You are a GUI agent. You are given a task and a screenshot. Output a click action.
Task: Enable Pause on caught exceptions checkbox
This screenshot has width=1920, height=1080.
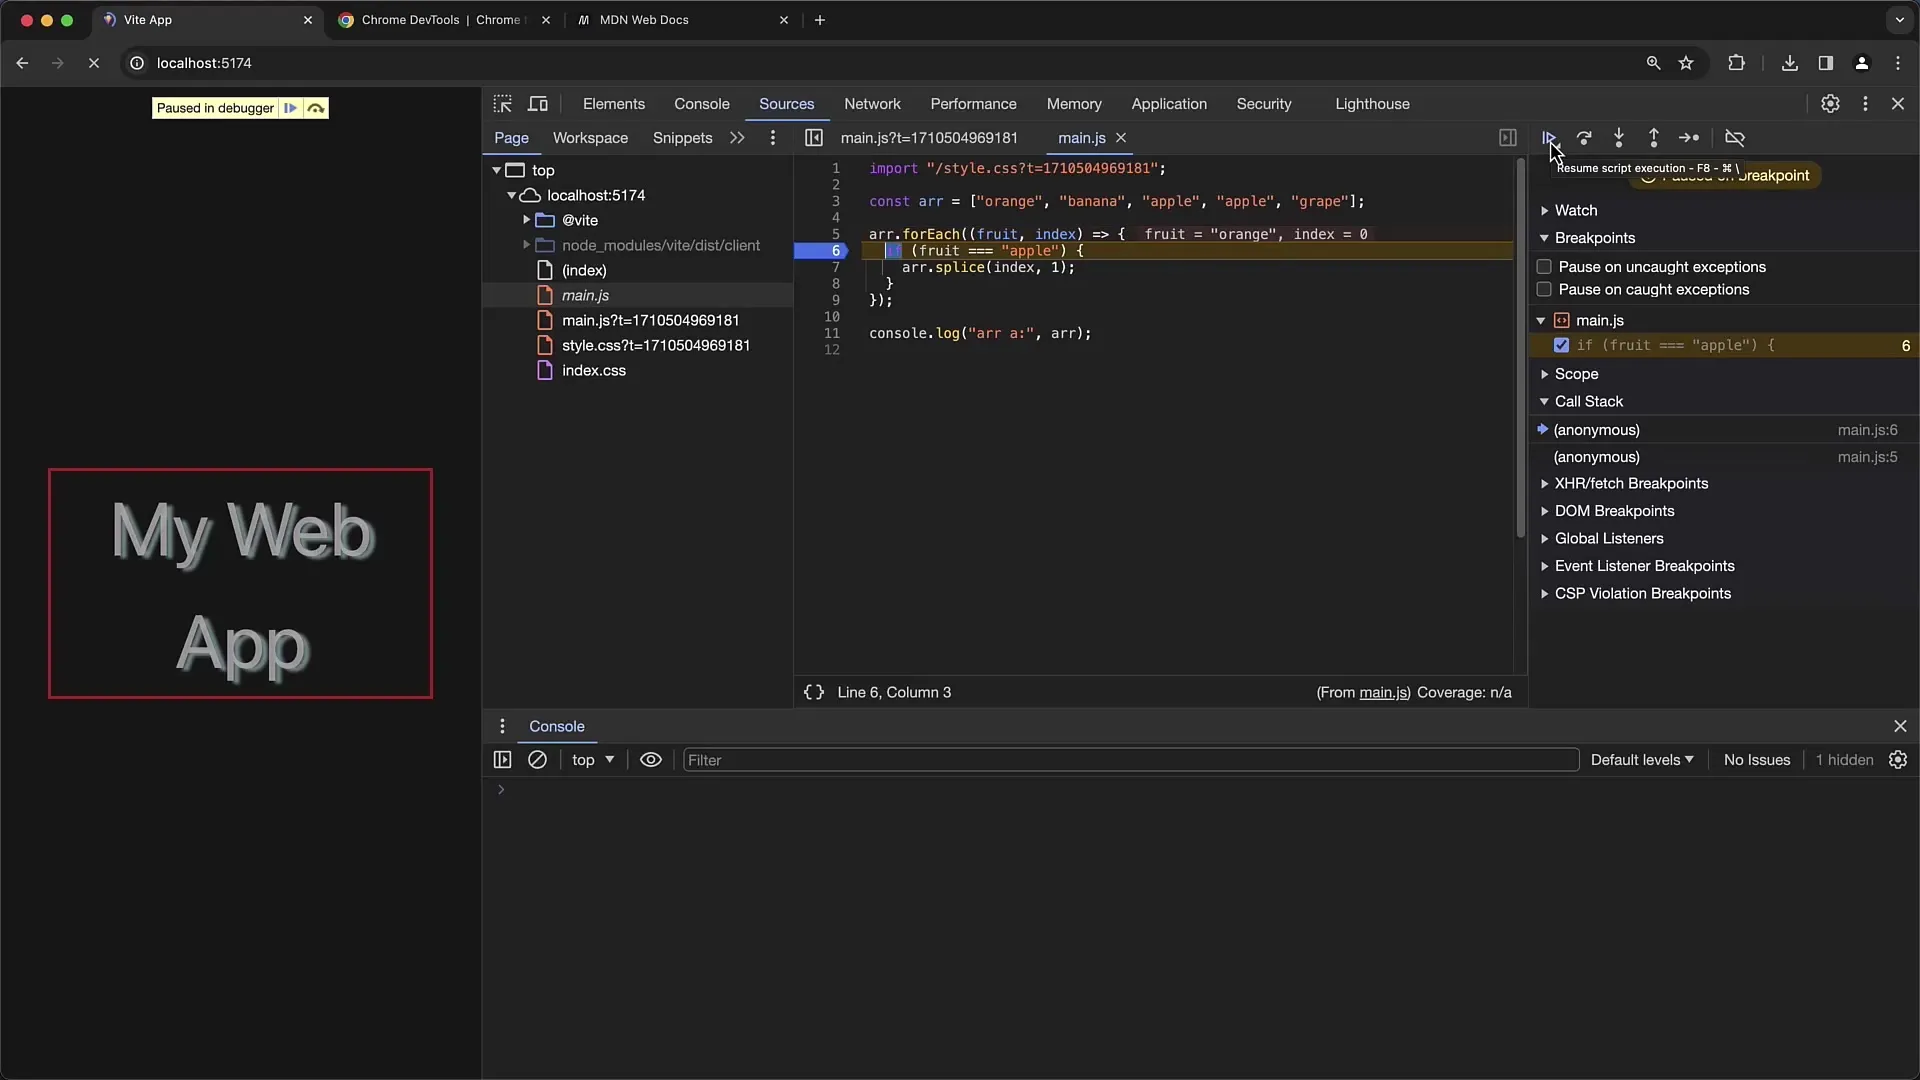pos(1544,290)
